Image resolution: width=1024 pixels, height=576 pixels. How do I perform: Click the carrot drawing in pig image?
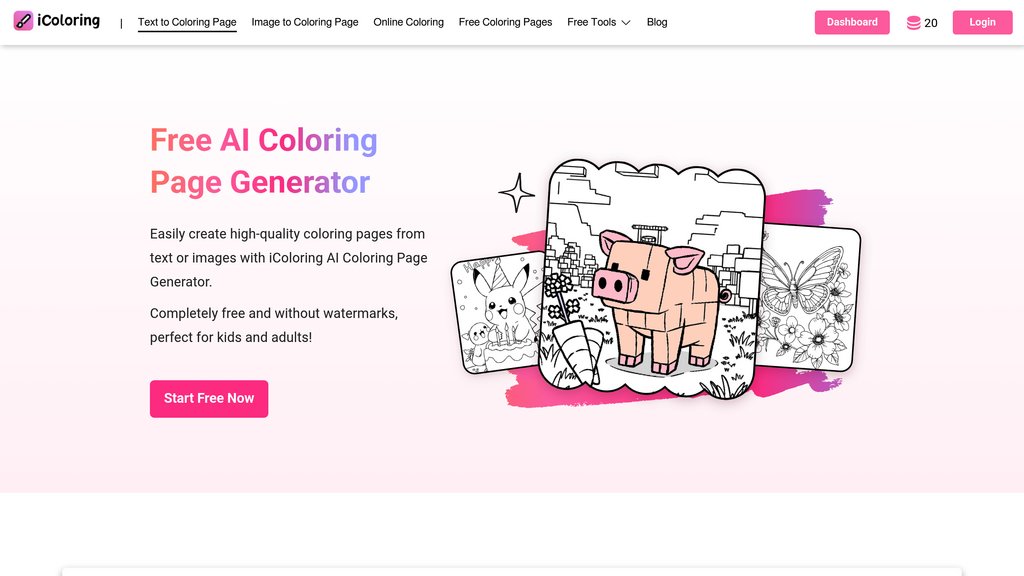click(x=579, y=353)
